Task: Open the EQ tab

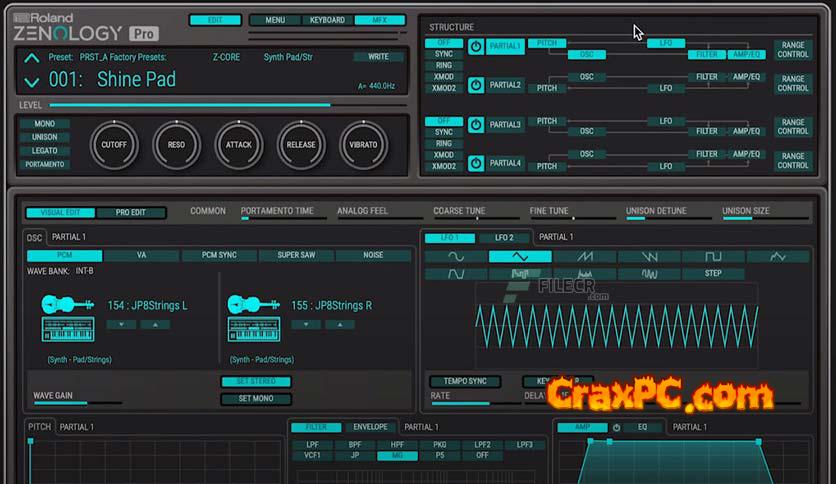Action: coord(642,427)
